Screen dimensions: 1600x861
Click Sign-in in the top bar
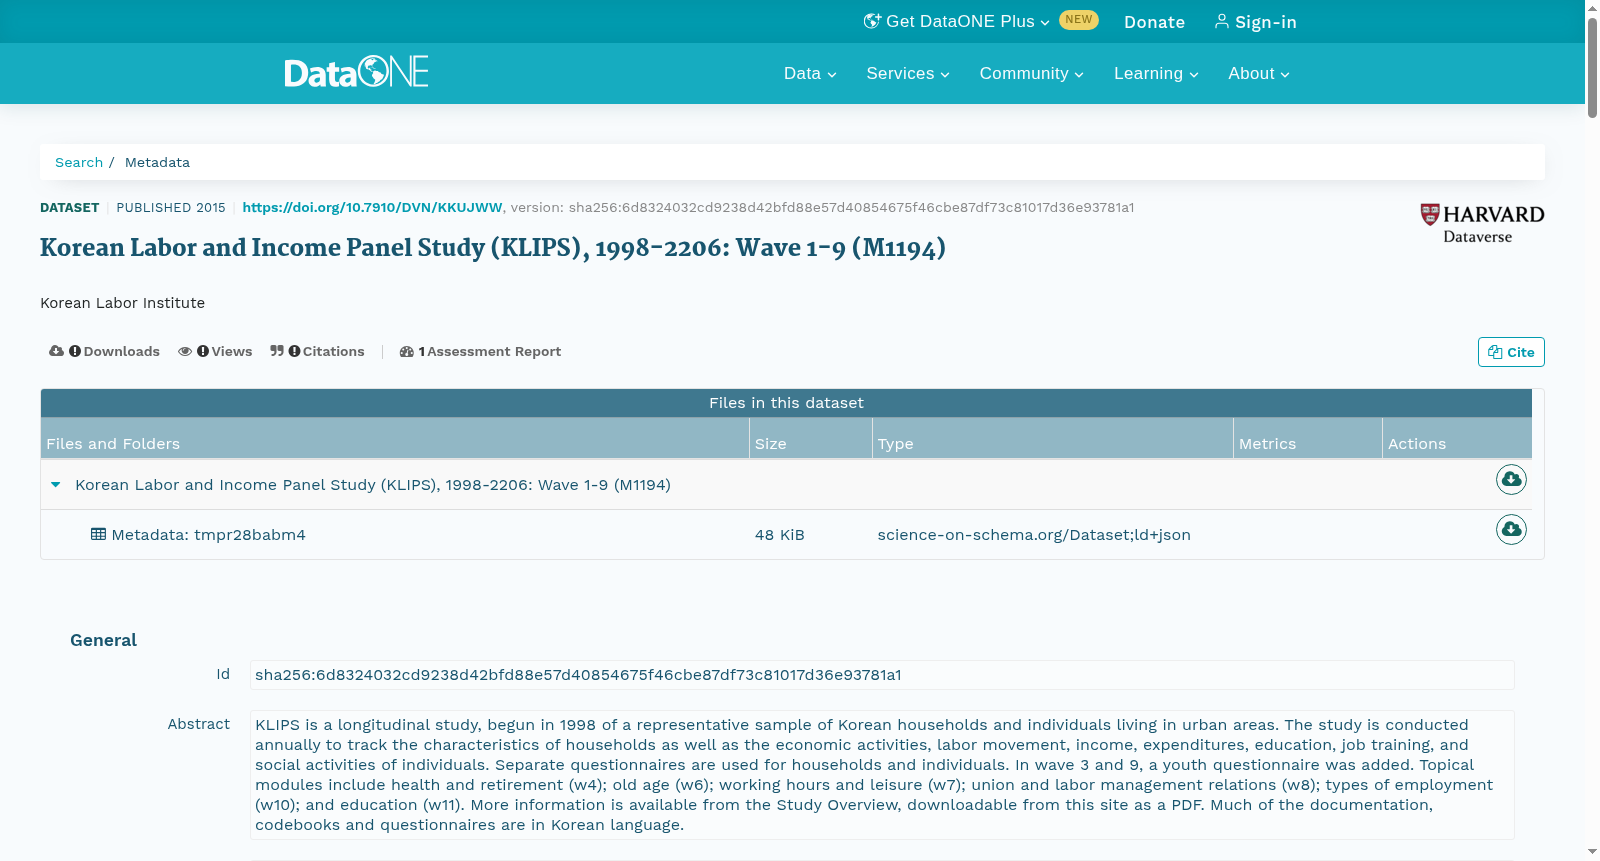pyautogui.click(x=1256, y=22)
